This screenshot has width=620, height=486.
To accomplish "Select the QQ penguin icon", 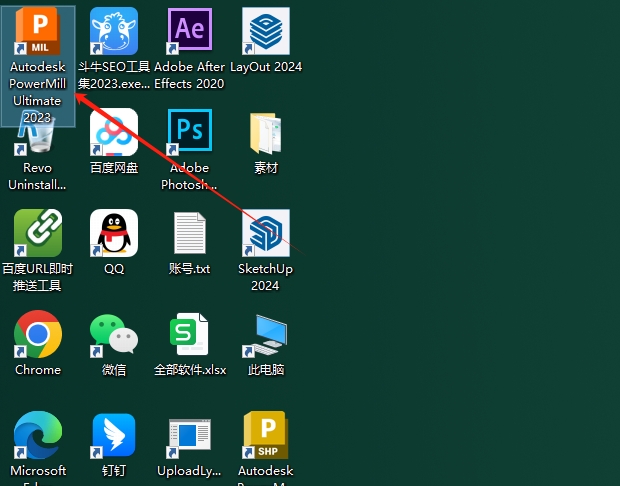I will [x=114, y=233].
